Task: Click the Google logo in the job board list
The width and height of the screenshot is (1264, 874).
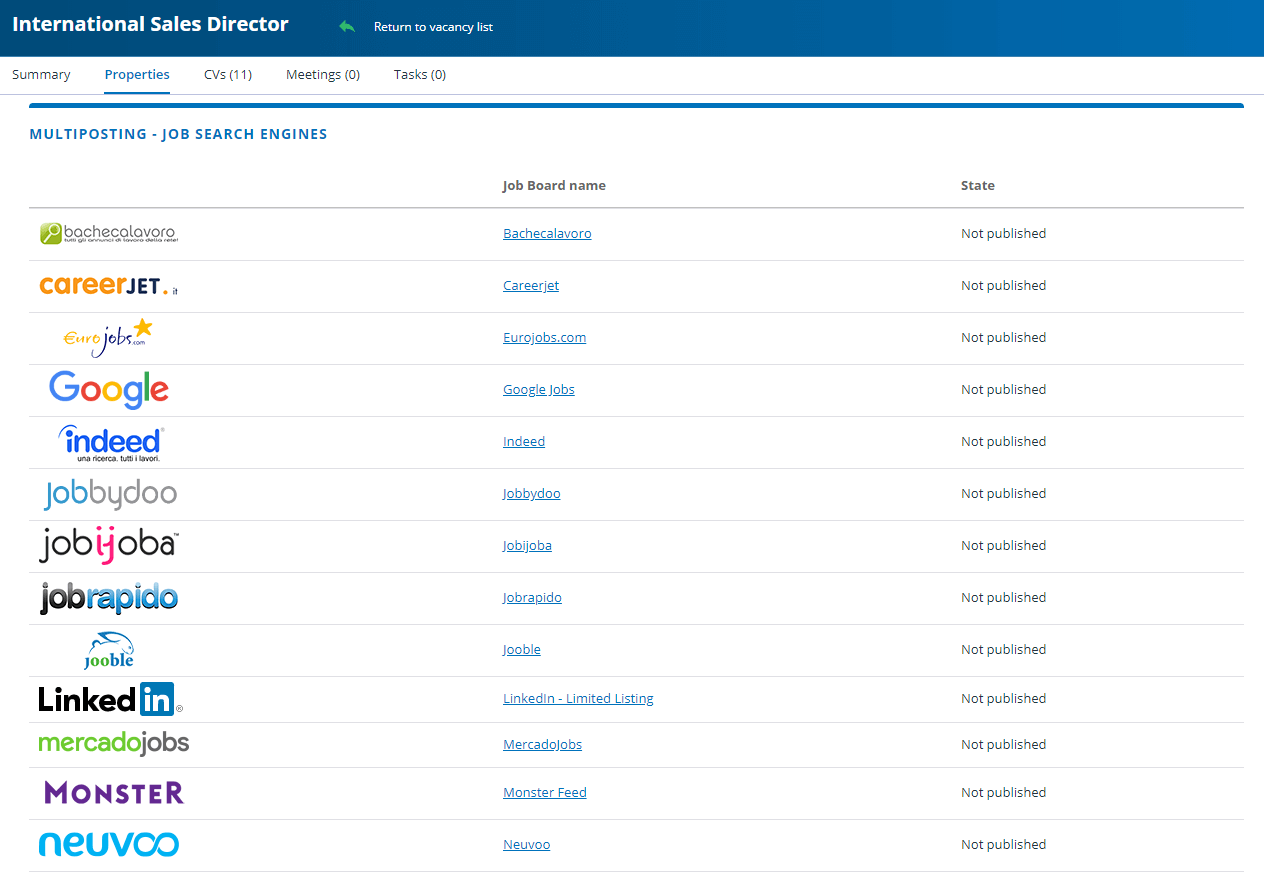Action: click(108, 389)
